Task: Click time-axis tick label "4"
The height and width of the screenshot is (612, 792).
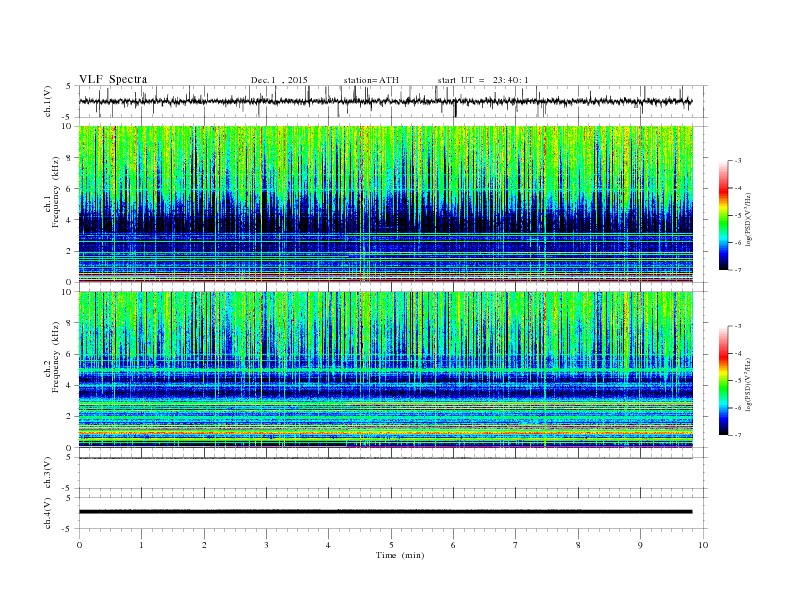Action: (328, 545)
